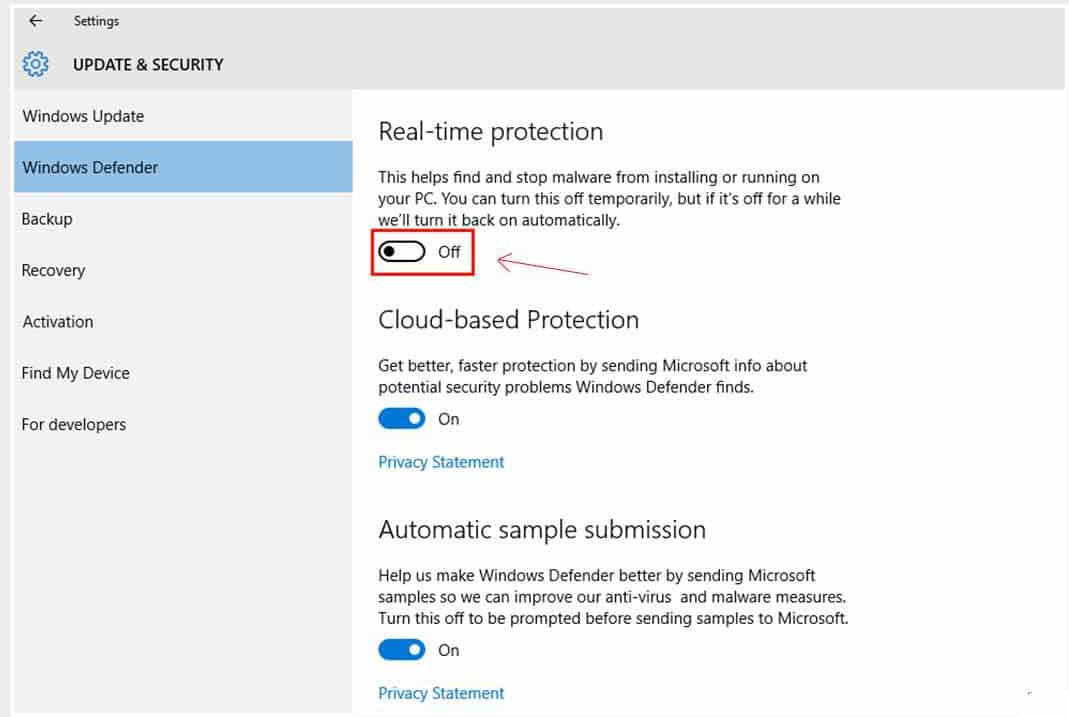Click the 'Get better, faster protection' description
This screenshot has height=717, width=1069.
pyautogui.click(x=592, y=376)
